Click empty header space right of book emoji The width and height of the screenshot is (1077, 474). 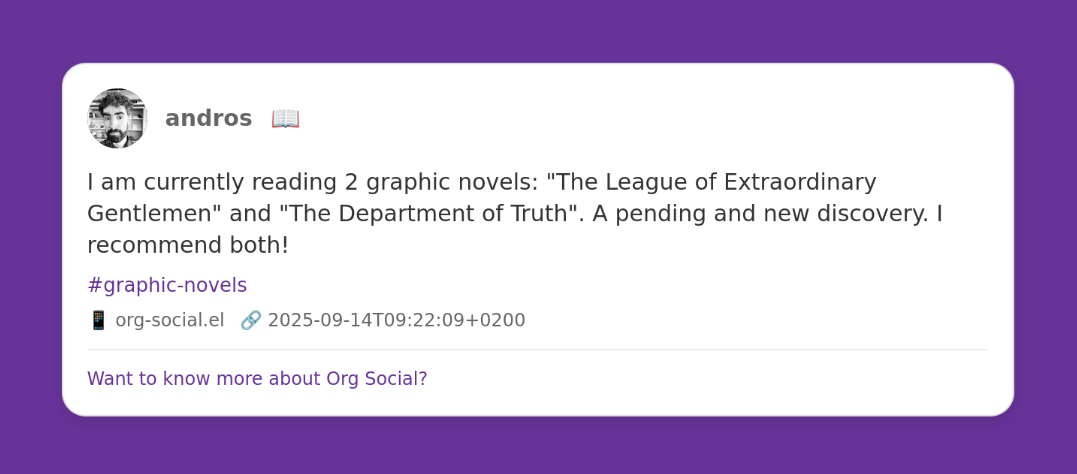[x=650, y=118]
